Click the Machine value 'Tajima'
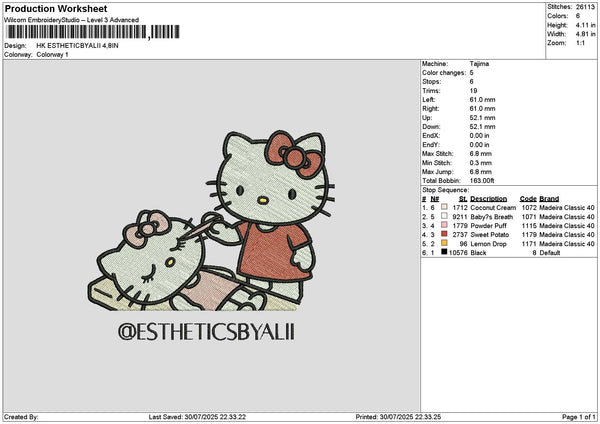Screen dimensions: 600x424 [479, 64]
